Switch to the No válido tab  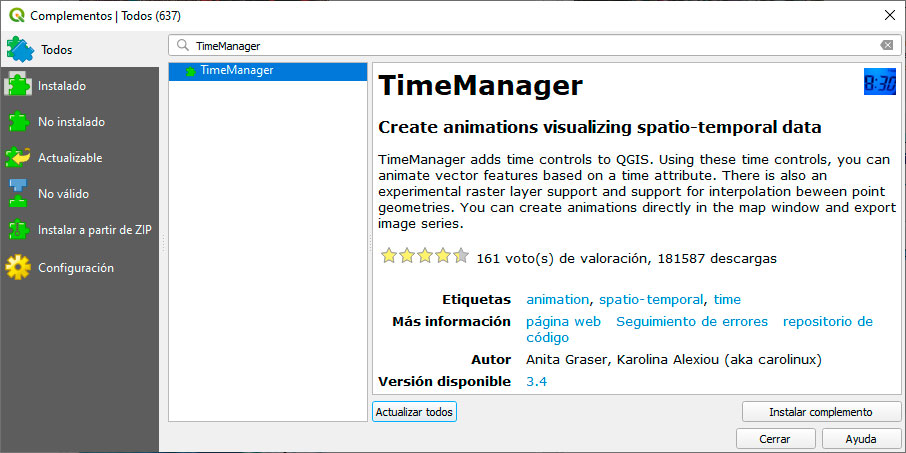pyautogui.click(x=80, y=194)
